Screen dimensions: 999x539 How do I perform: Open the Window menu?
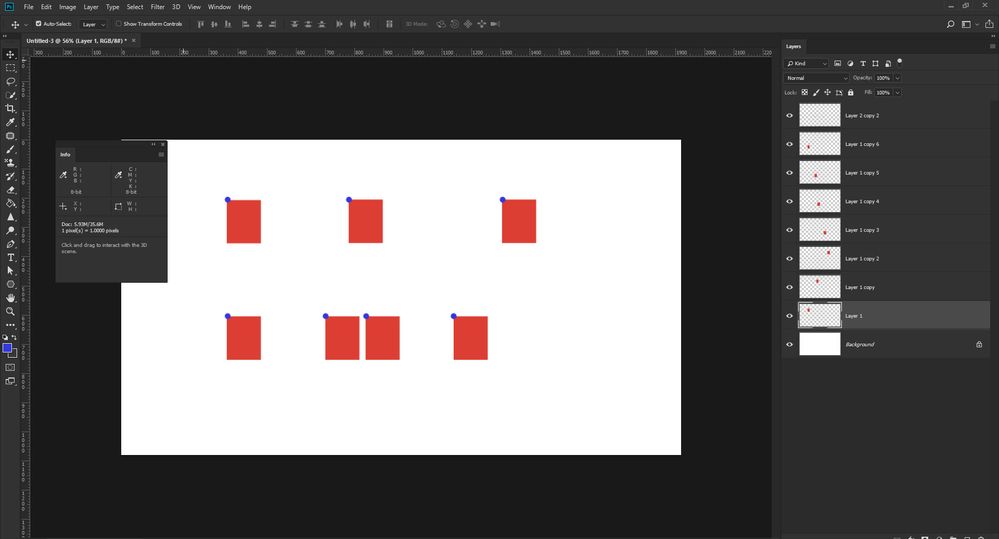click(219, 7)
